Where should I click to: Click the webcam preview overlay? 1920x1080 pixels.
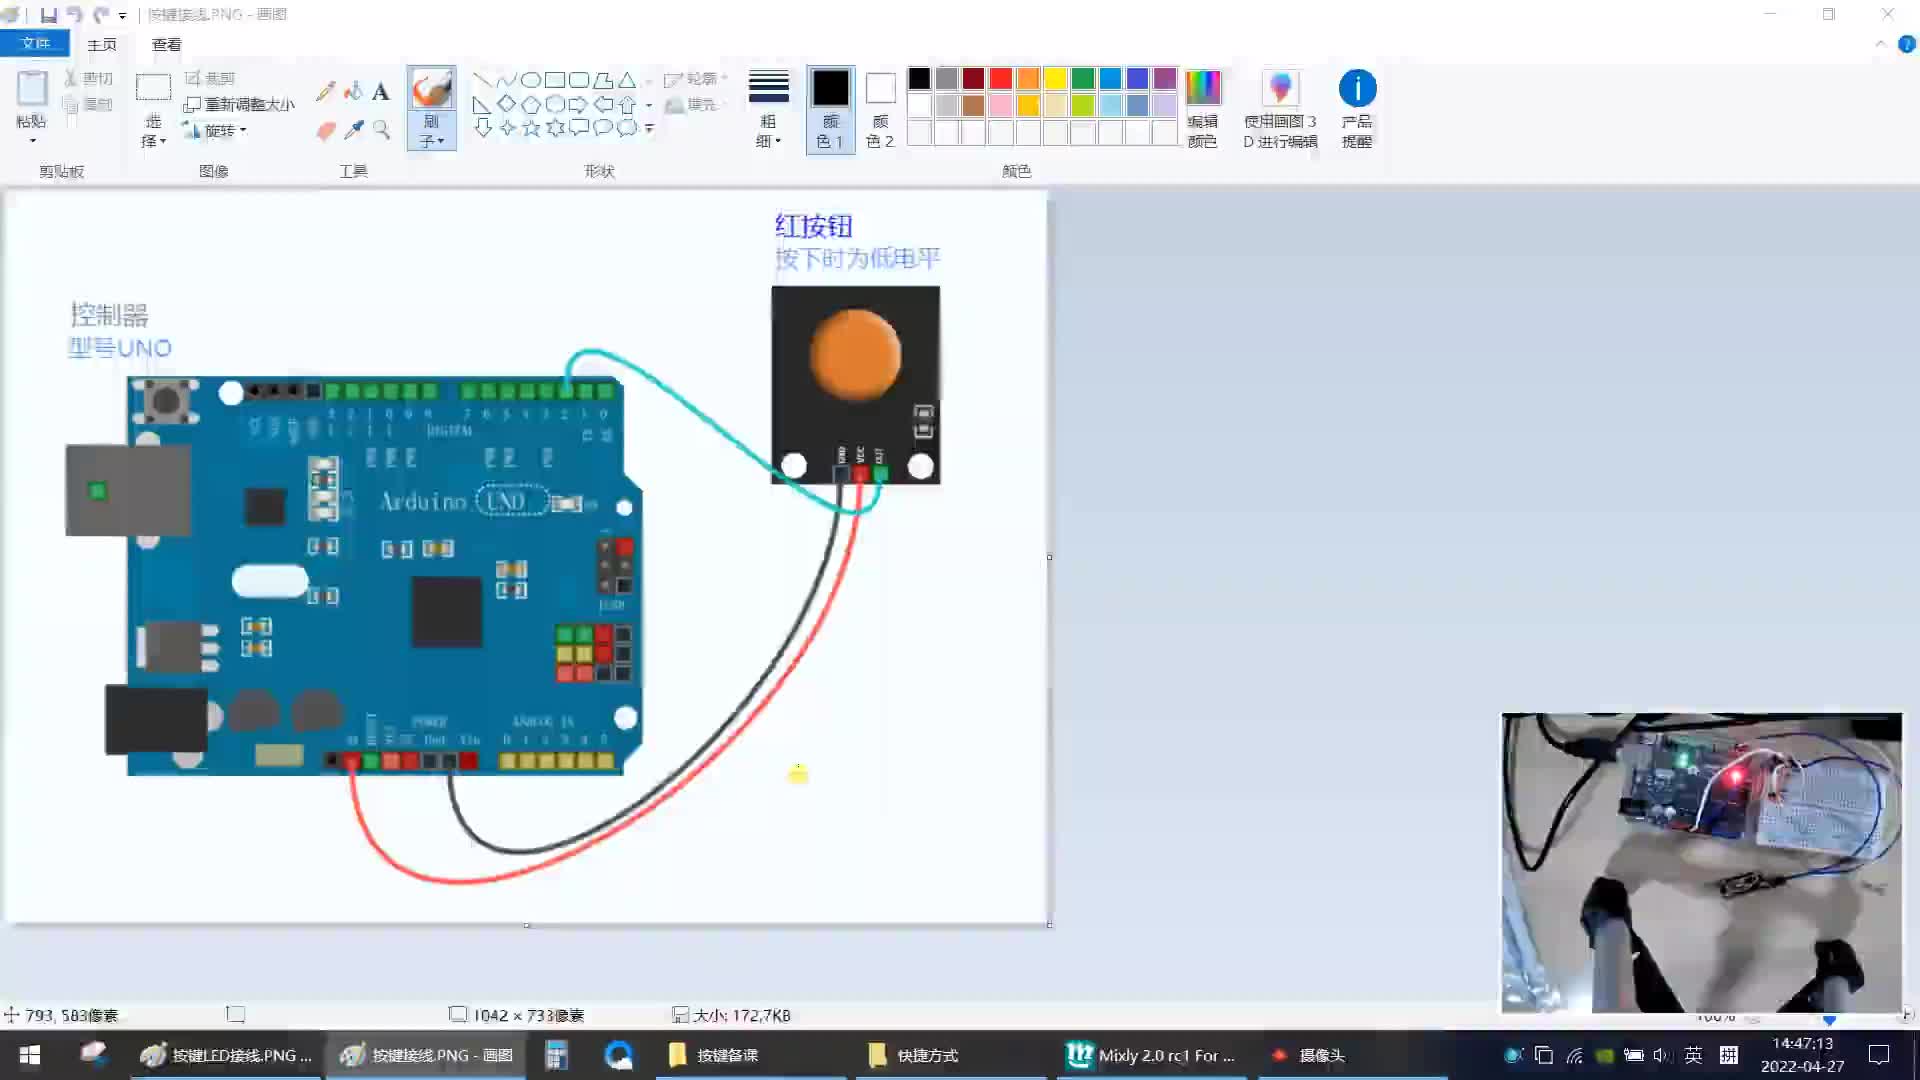coord(1701,862)
